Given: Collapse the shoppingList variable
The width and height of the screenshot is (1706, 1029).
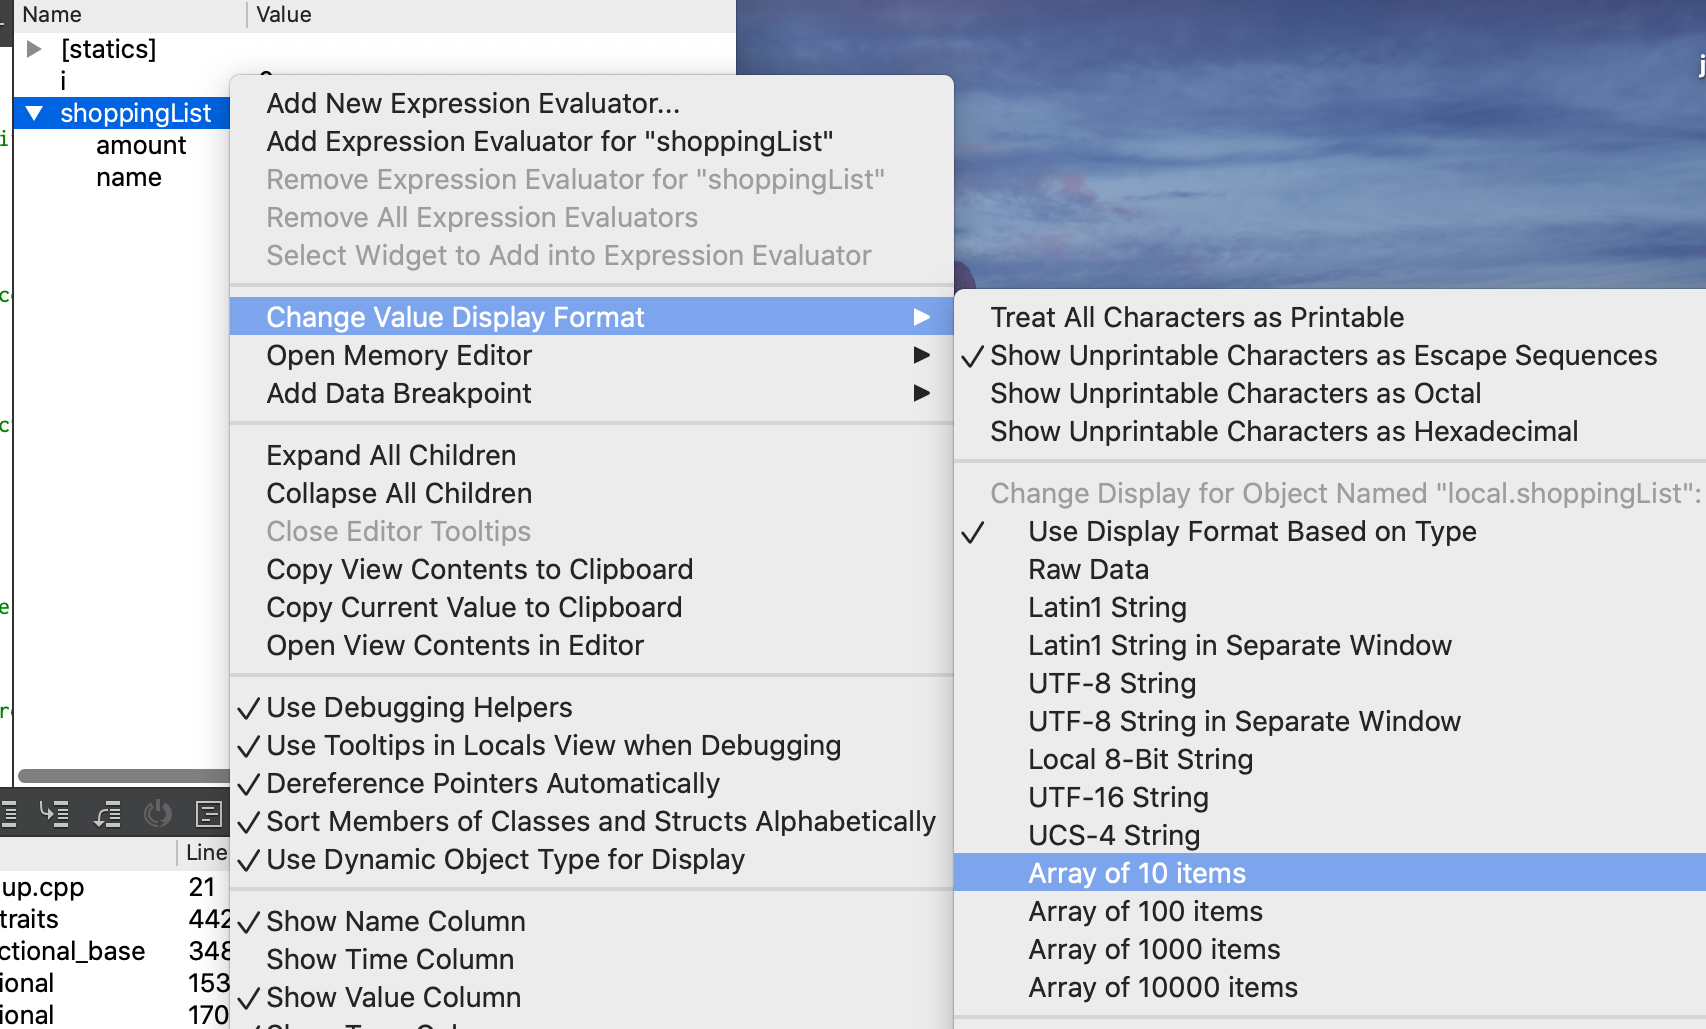Looking at the screenshot, I should click(x=35, y=113).
